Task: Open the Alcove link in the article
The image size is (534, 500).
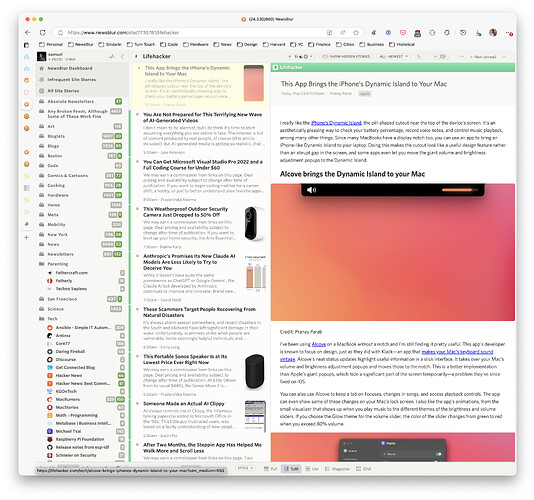Action: point(318,344)
